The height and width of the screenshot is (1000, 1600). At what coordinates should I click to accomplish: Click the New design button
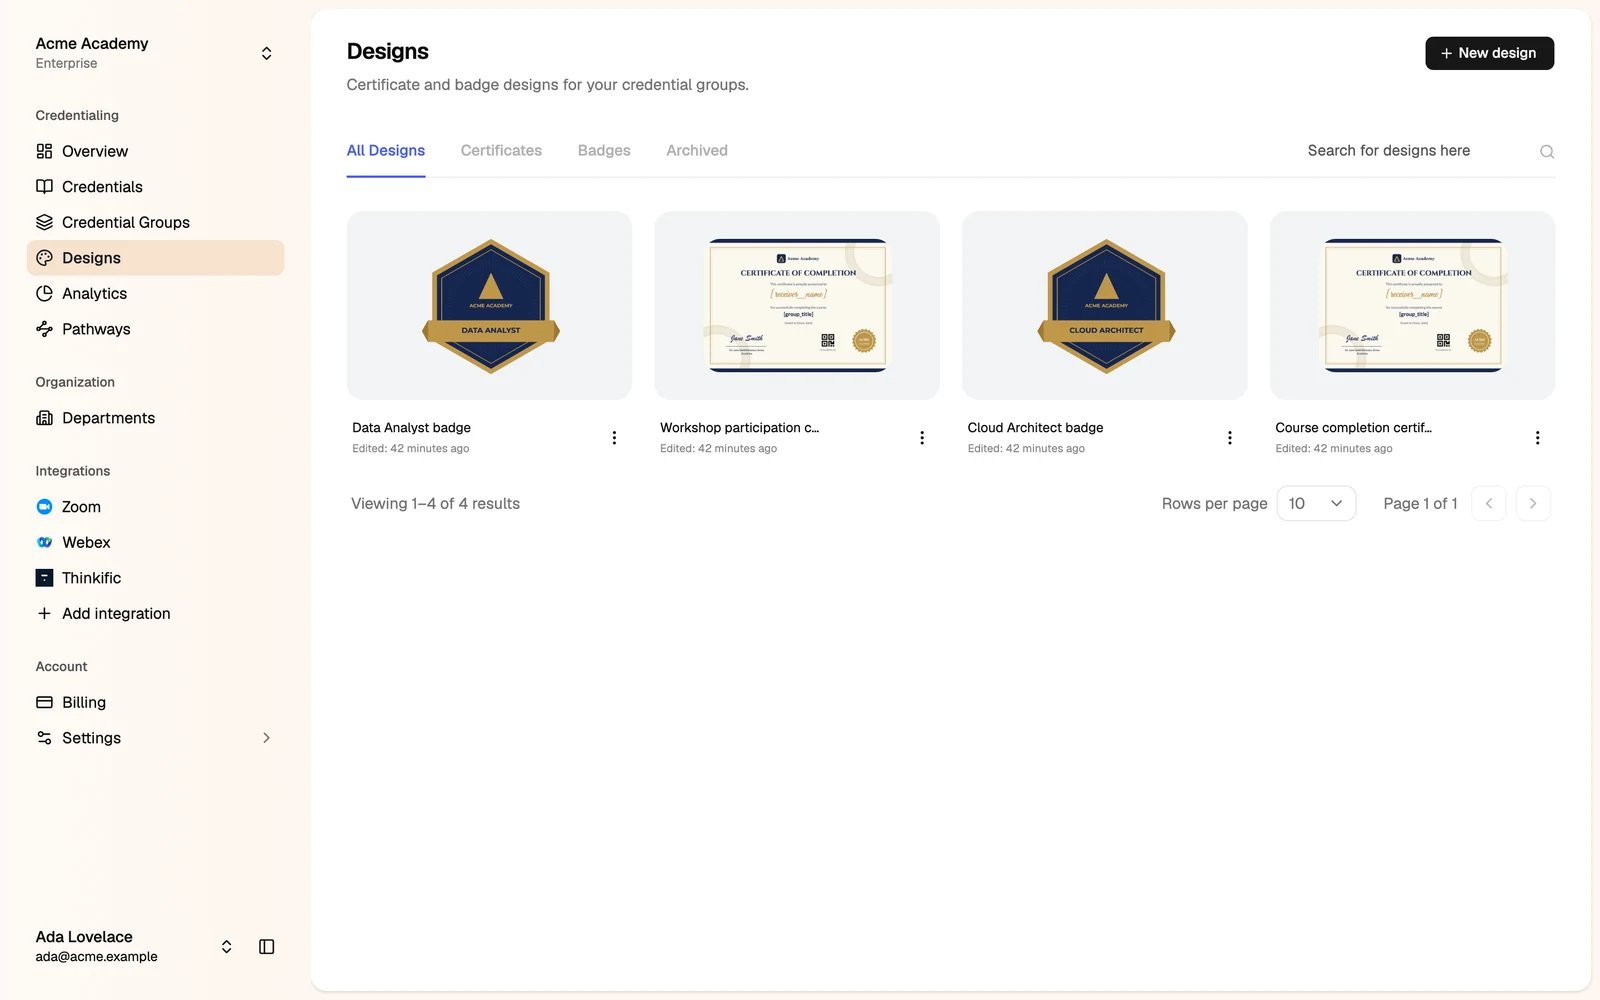(x=1489, y=53)
